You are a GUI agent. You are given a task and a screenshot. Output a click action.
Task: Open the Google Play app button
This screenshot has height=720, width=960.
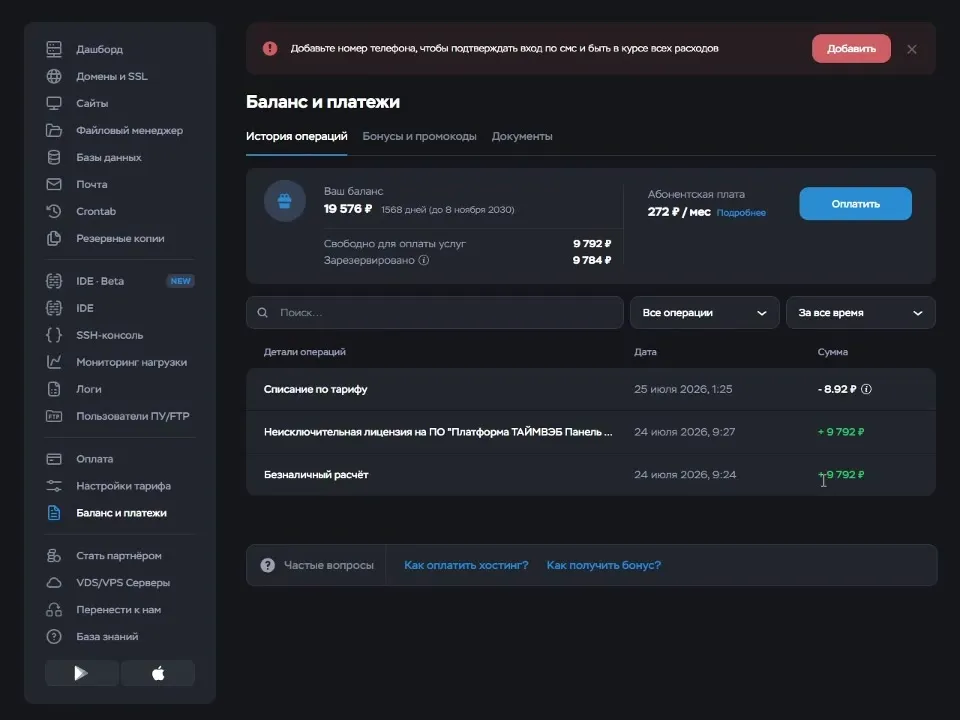point(81,673)
